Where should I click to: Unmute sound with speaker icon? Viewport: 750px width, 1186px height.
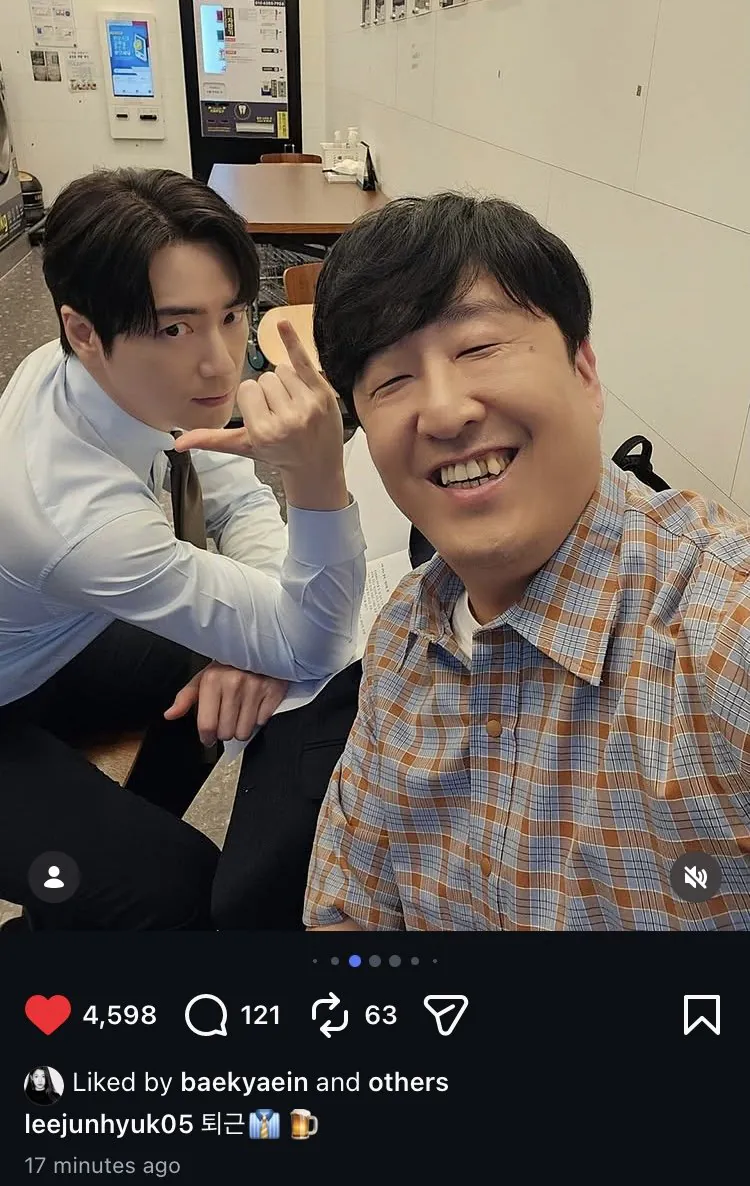coord(696,877)
